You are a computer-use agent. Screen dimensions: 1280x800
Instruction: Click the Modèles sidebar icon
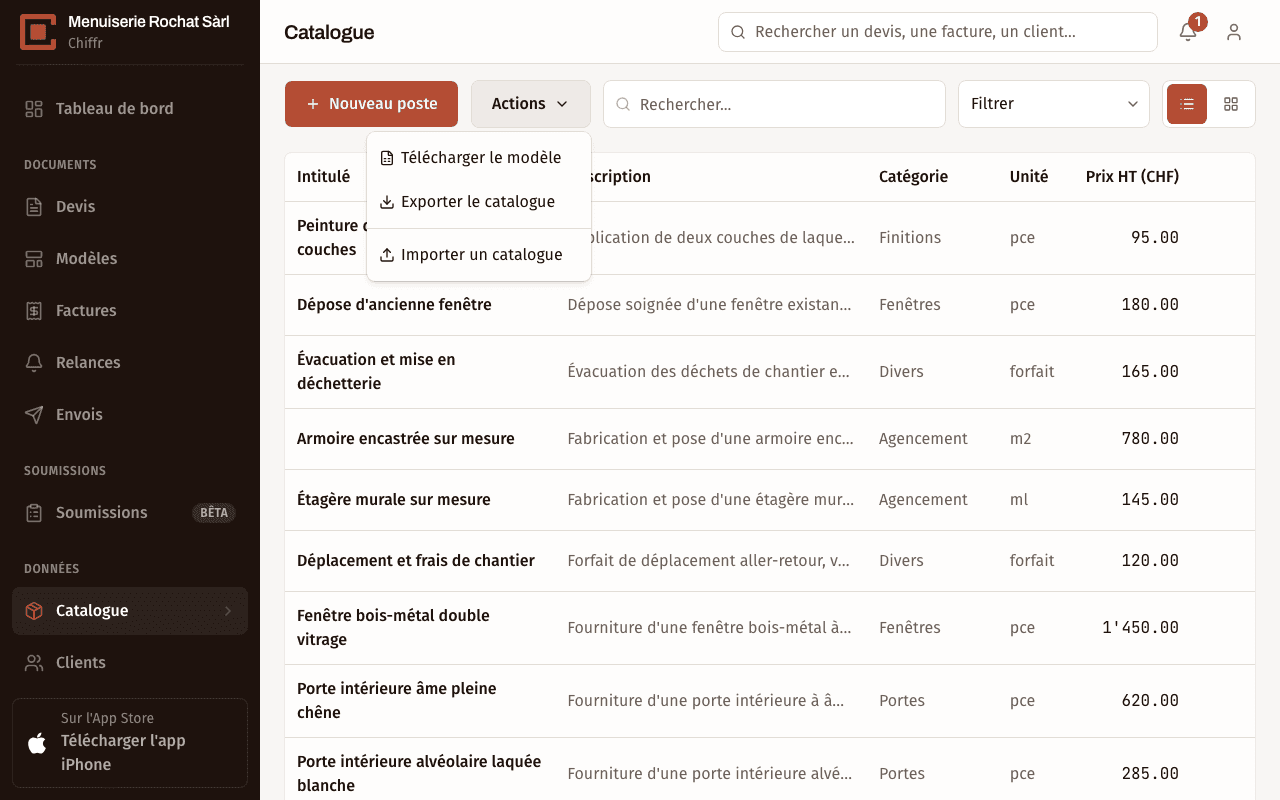pos(34,259)
